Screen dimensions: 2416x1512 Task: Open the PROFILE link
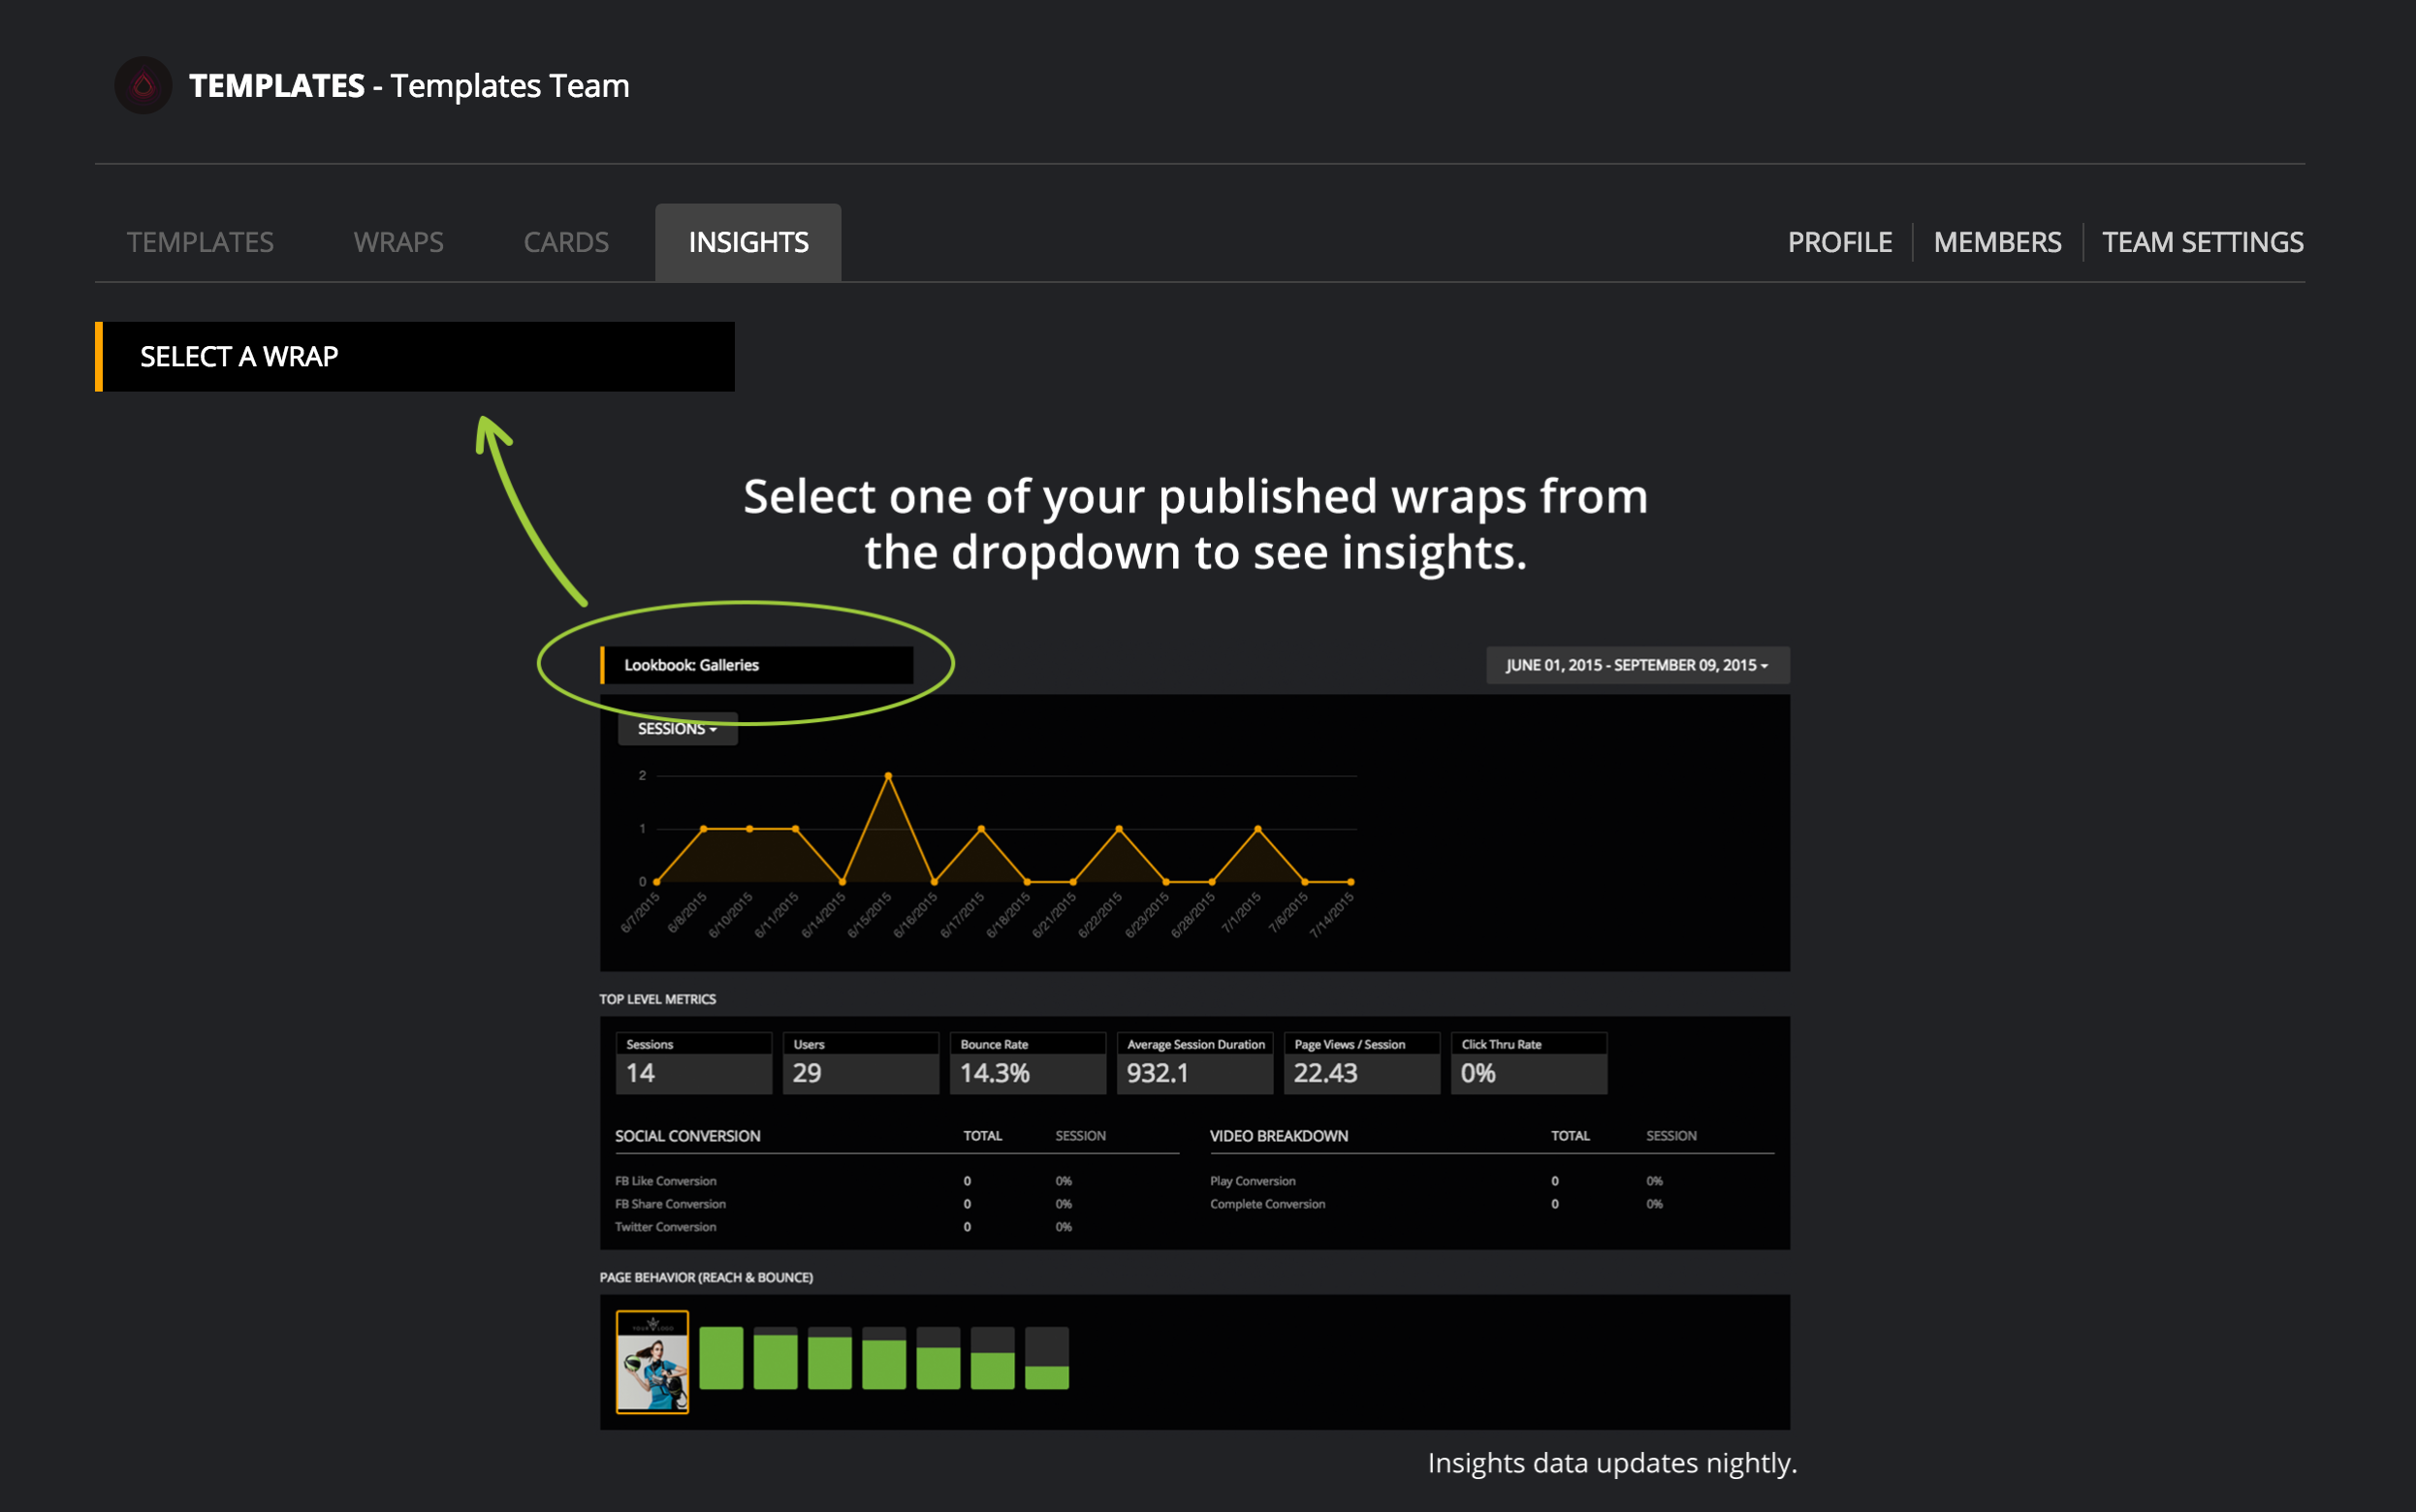tap(1839, 242)
